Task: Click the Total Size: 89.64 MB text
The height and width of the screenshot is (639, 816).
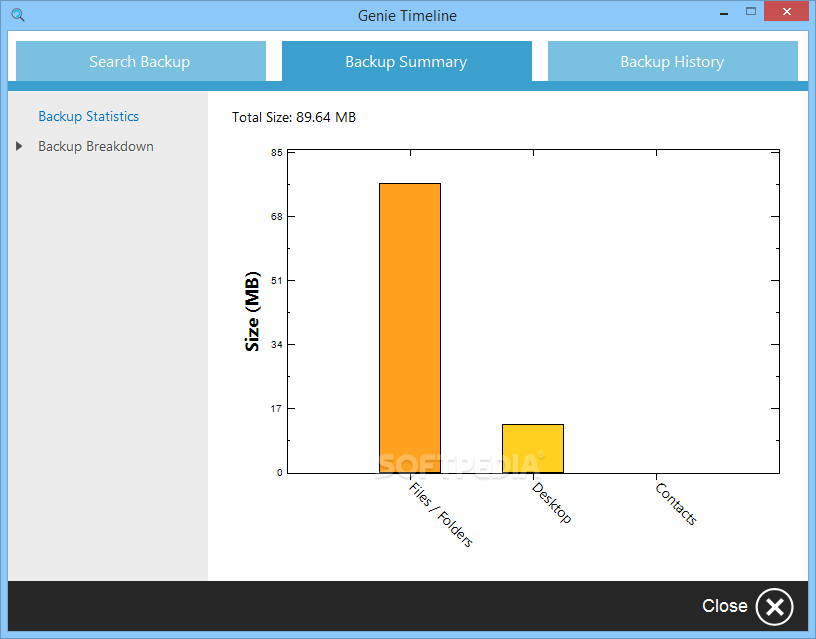Action: [294, 117]
